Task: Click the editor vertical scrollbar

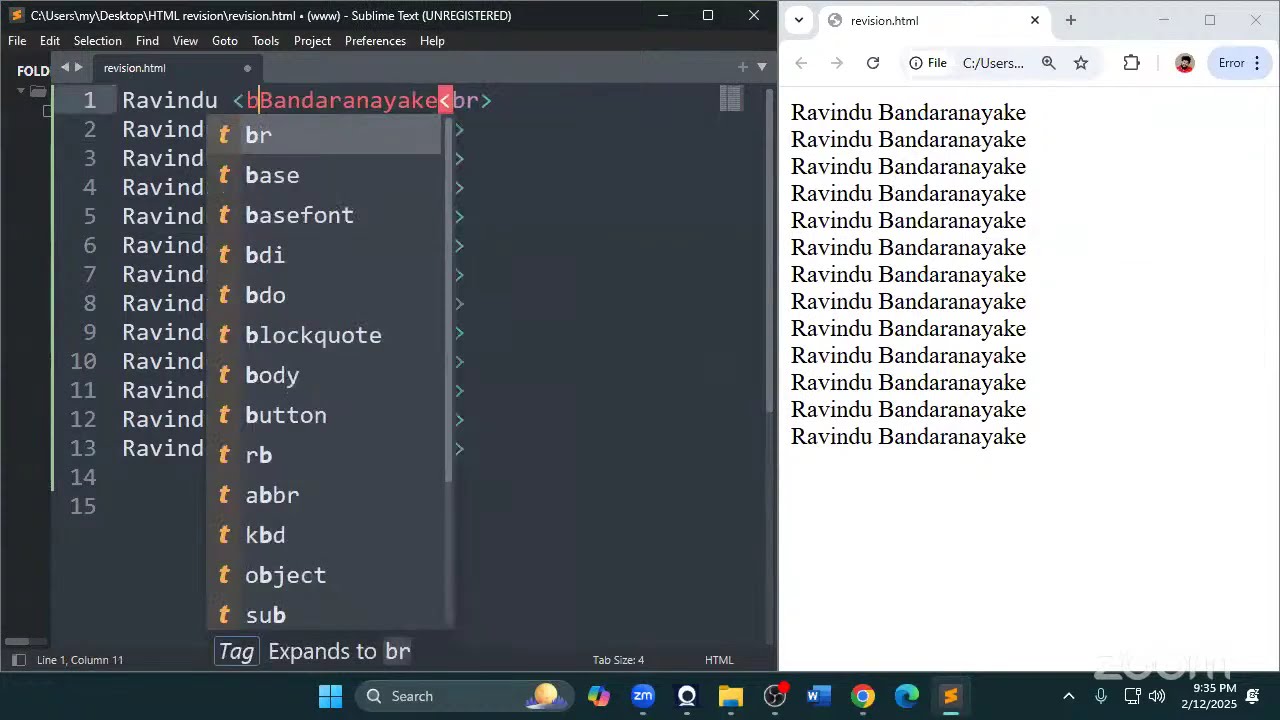Action: [x=770, y=250]
